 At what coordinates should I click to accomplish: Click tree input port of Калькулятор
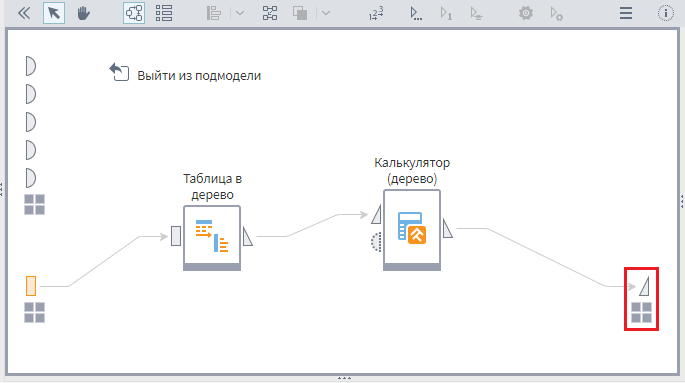click(x=376, y=214)
